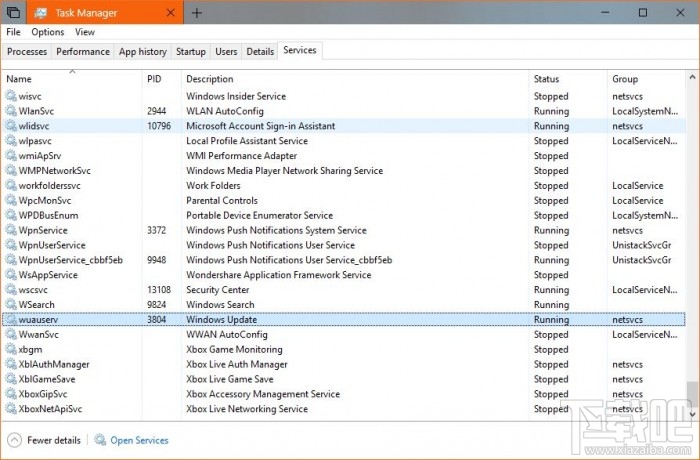Click the Task Manager icon in title tab

[40, 13]
